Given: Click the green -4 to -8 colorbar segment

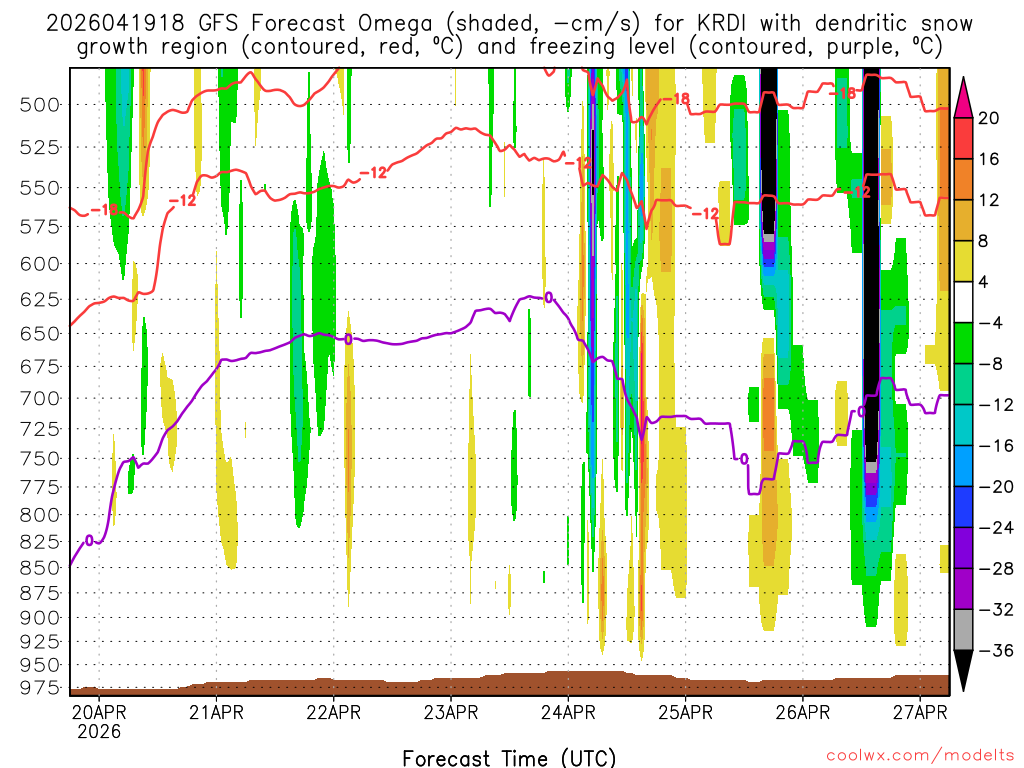Looking at the screenshot, I should tap(963, 343).
